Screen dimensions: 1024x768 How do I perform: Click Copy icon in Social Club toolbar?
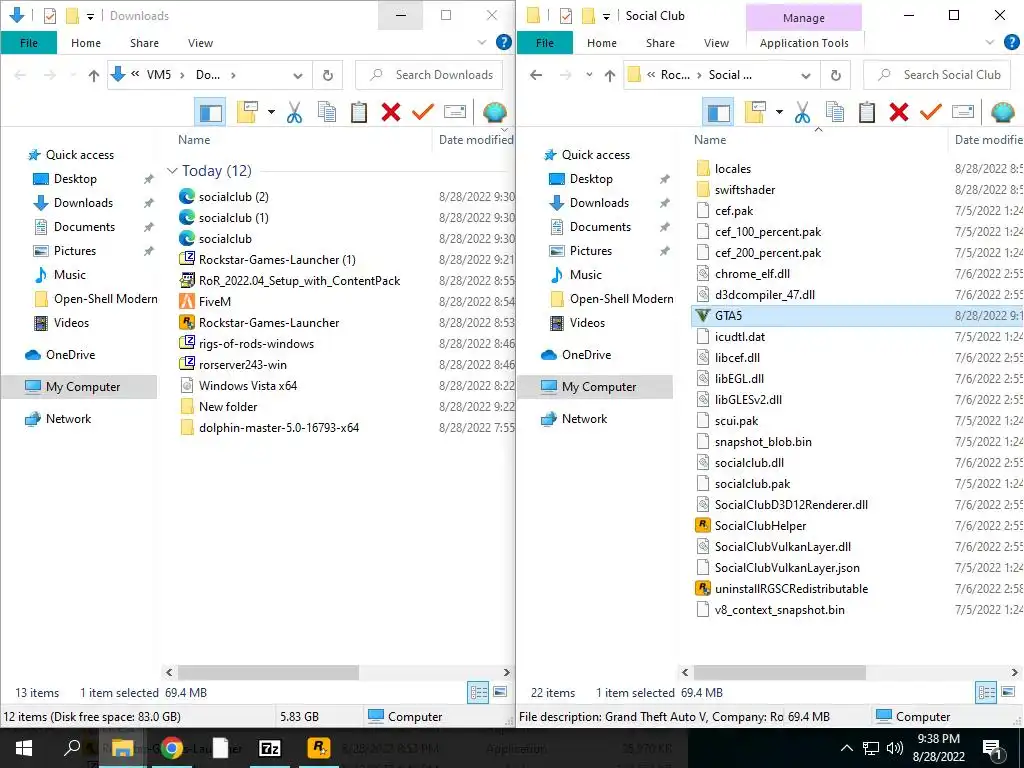click(835, 112)
